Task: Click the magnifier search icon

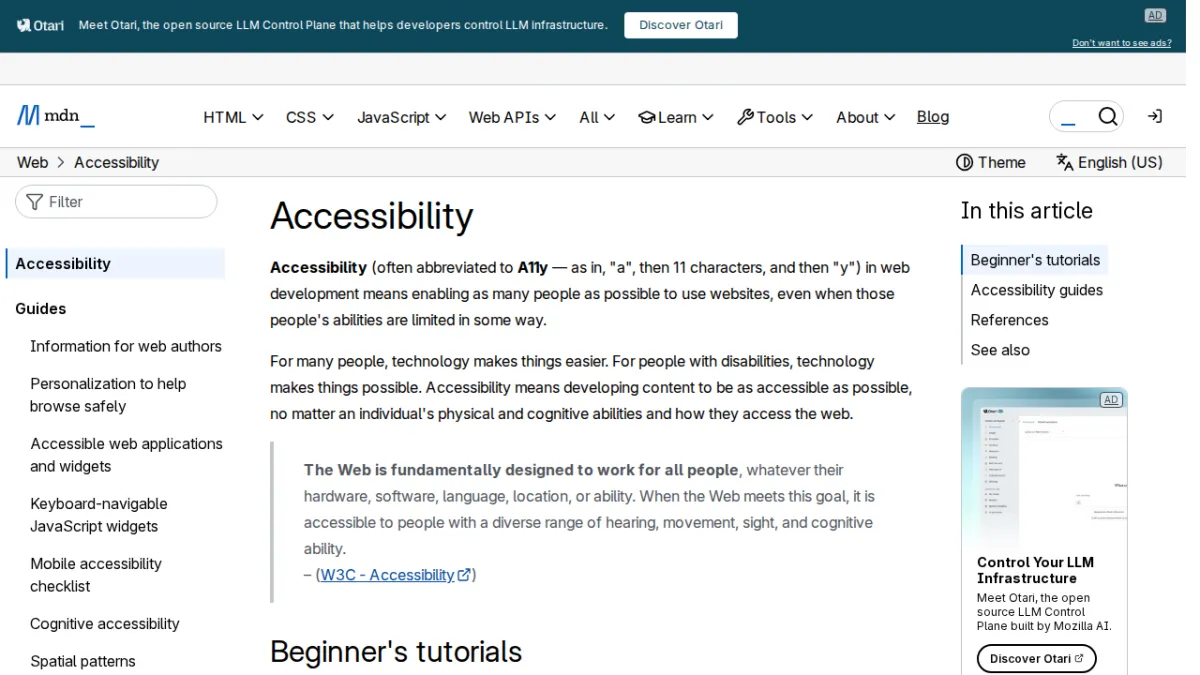Action: click(1107, 117)
